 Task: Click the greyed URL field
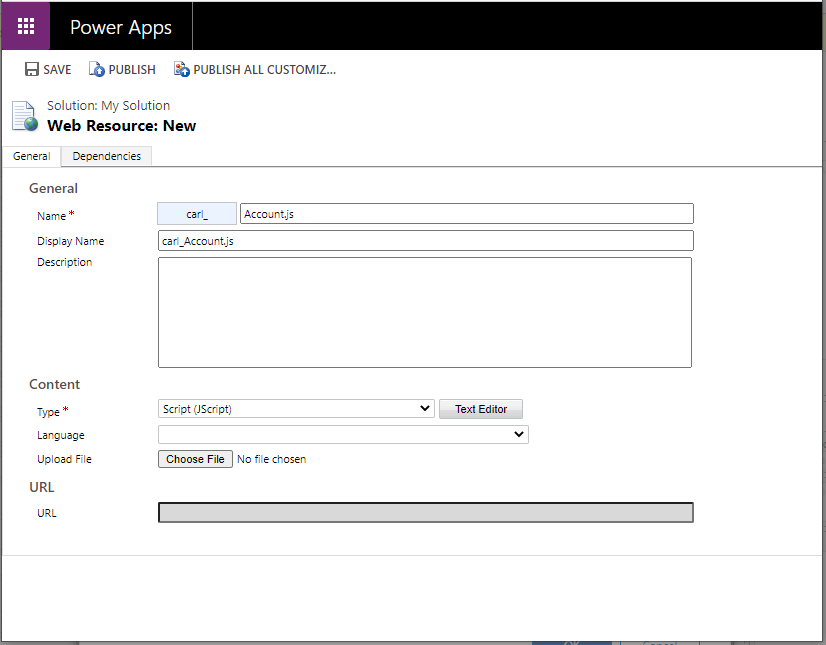coord(425,512)
